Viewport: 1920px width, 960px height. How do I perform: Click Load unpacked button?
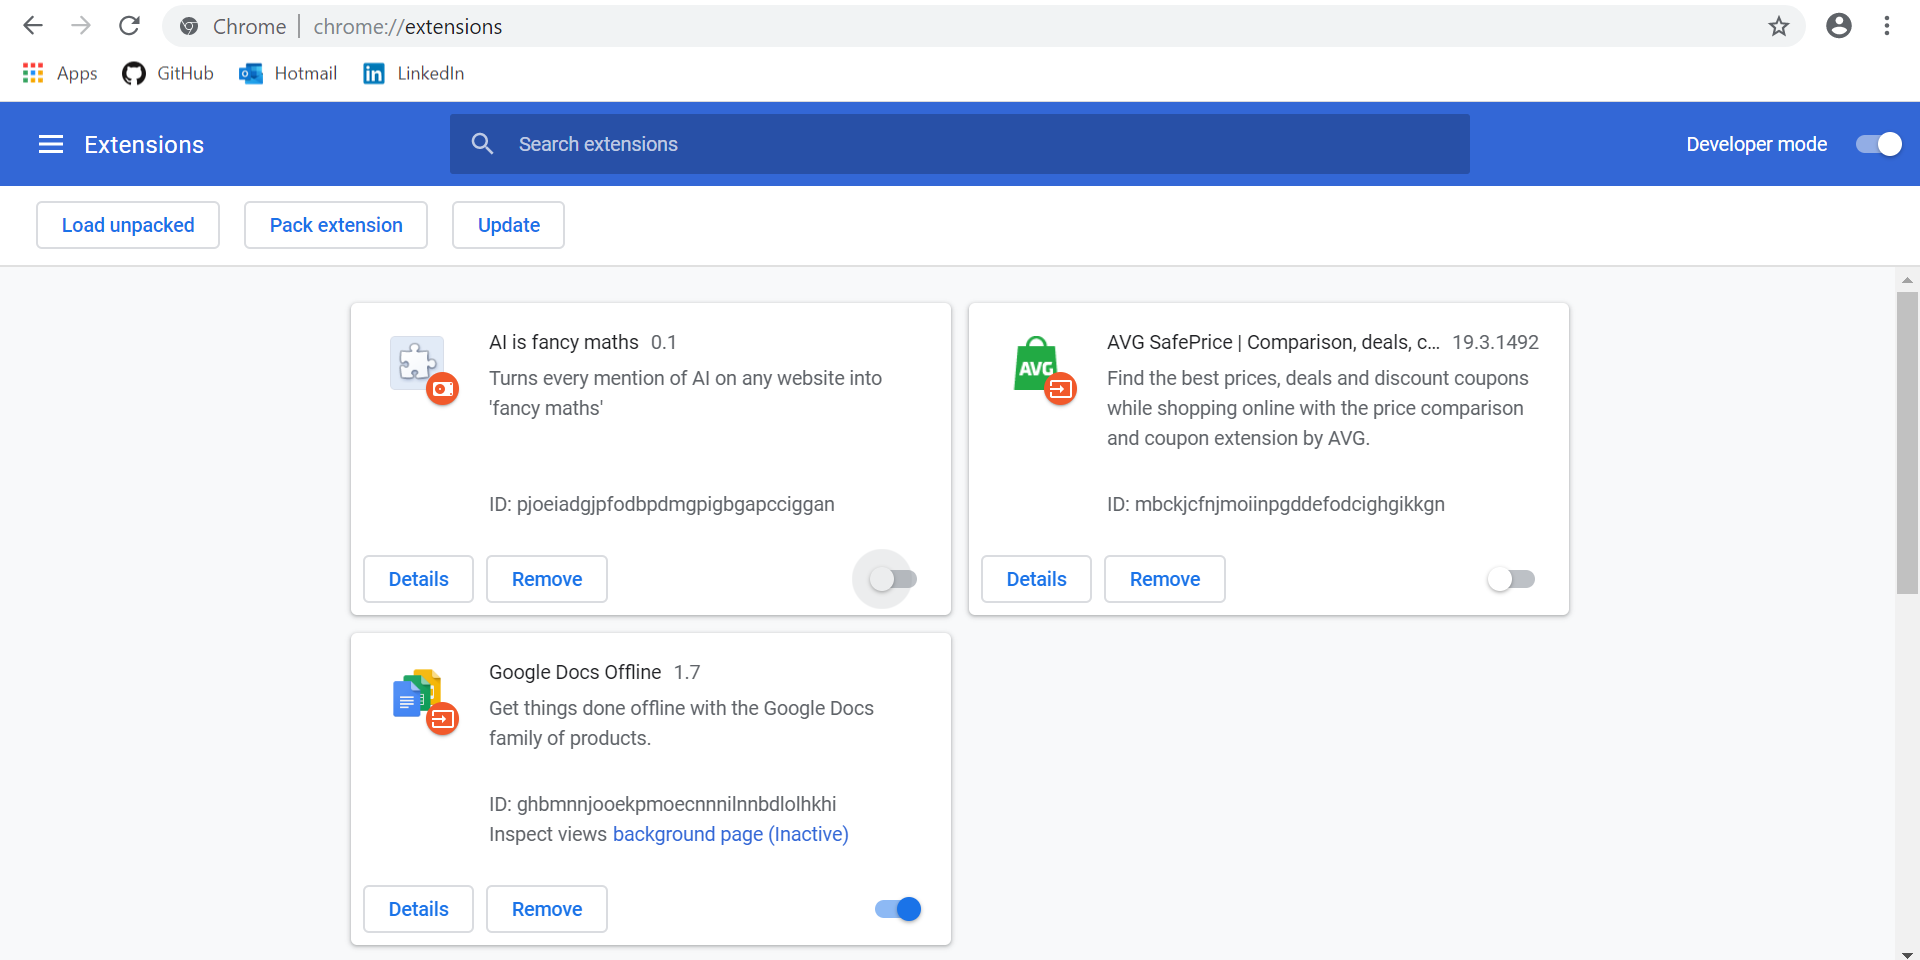[x=128, y=225]
